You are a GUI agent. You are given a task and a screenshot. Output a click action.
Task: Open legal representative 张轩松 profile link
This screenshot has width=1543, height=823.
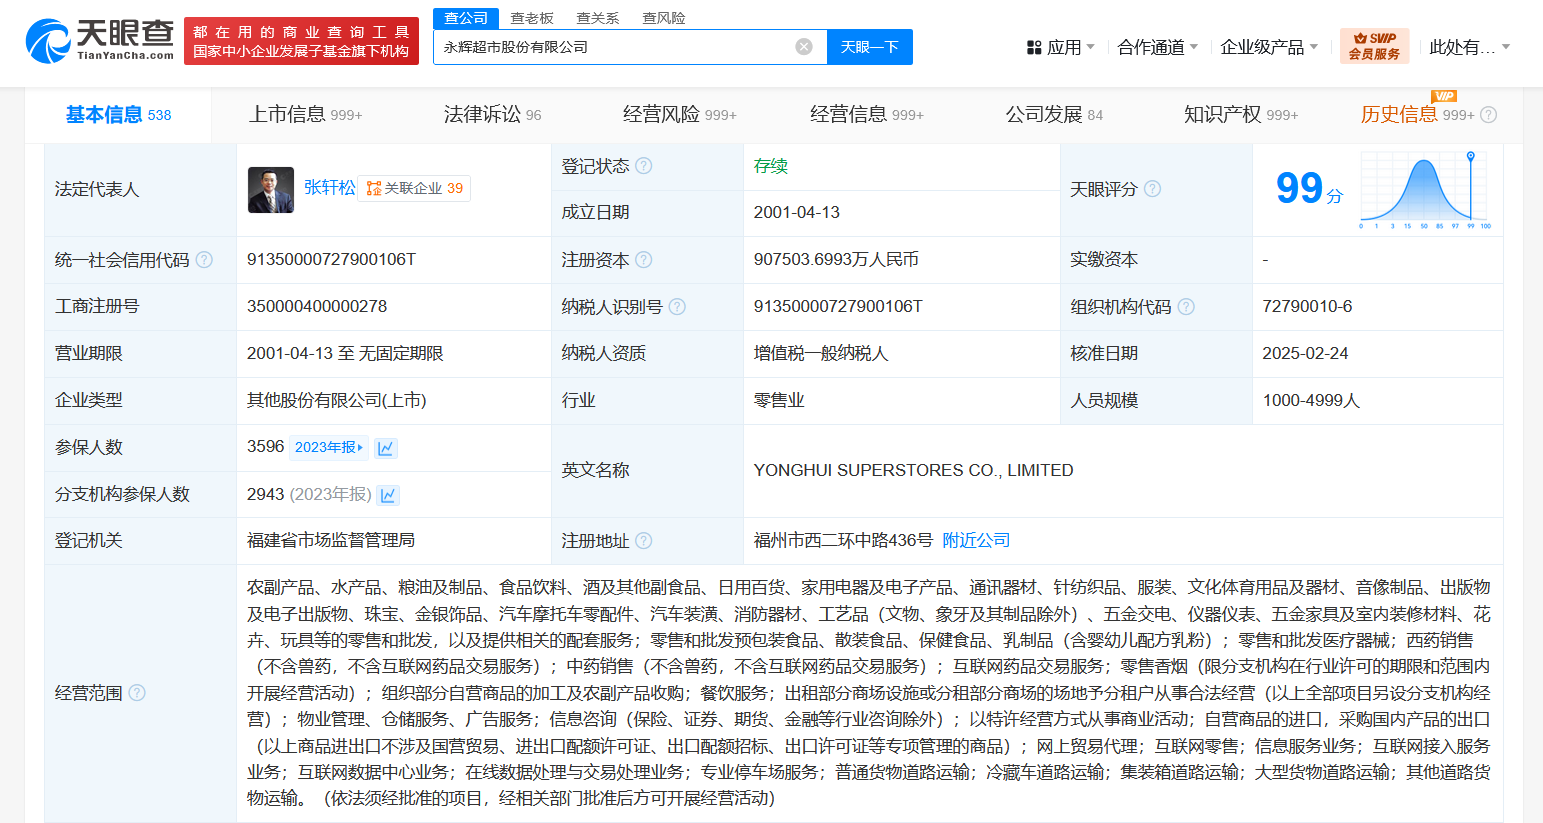click(329, 188)
